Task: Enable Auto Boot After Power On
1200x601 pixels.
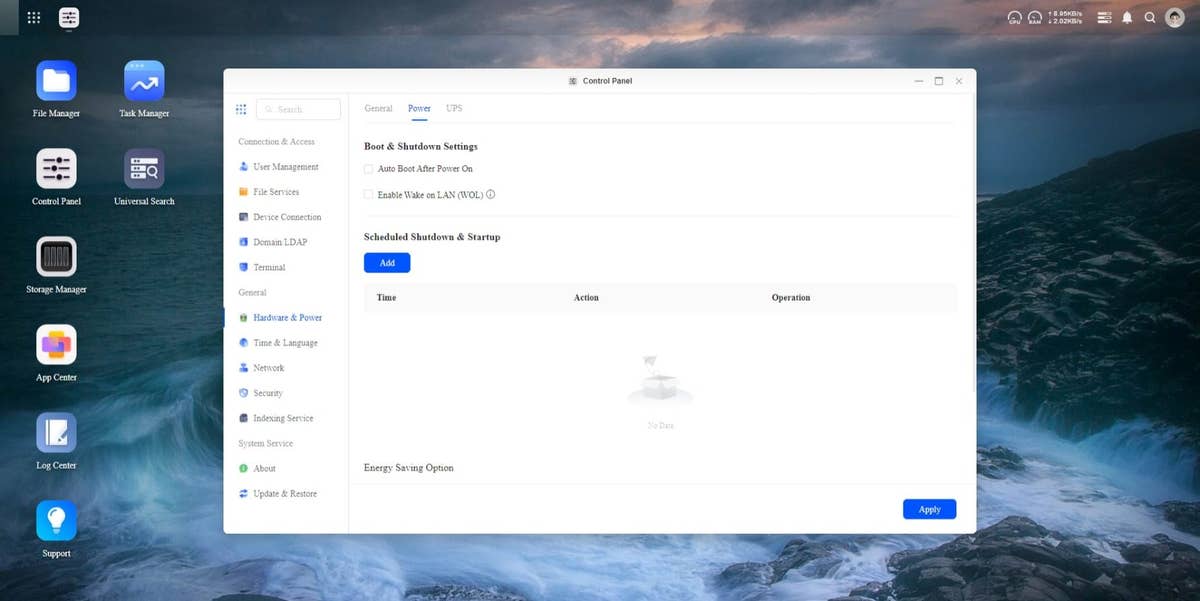Action: (369, 169)
